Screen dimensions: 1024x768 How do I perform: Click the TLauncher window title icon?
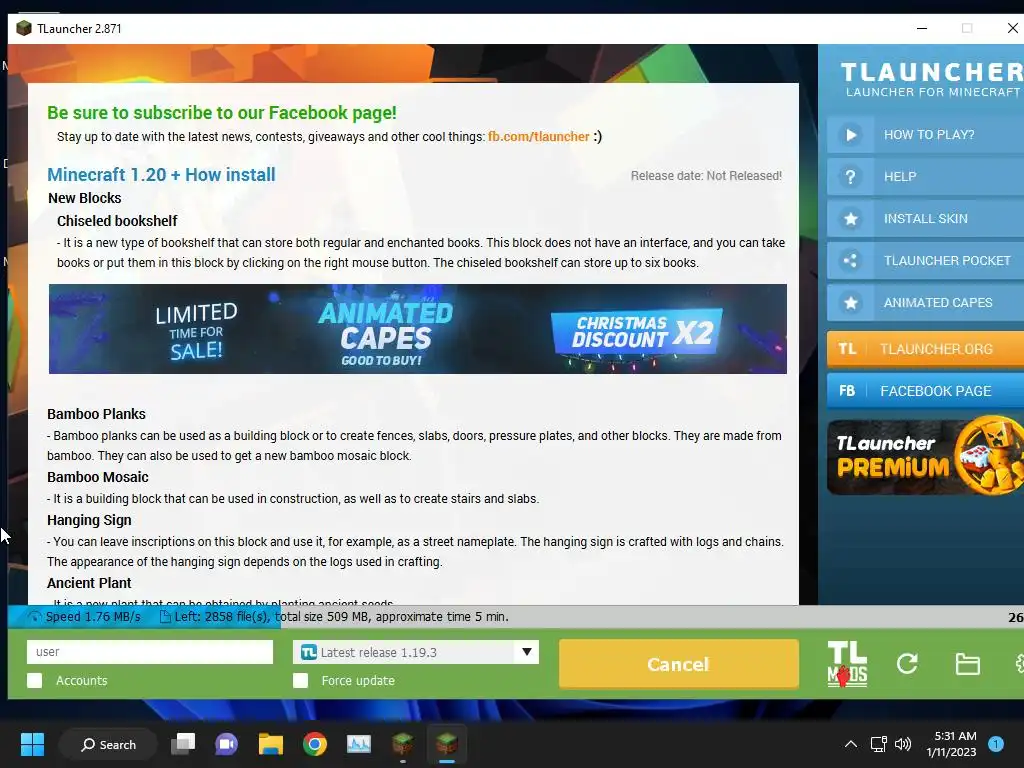tap(24, 28)
